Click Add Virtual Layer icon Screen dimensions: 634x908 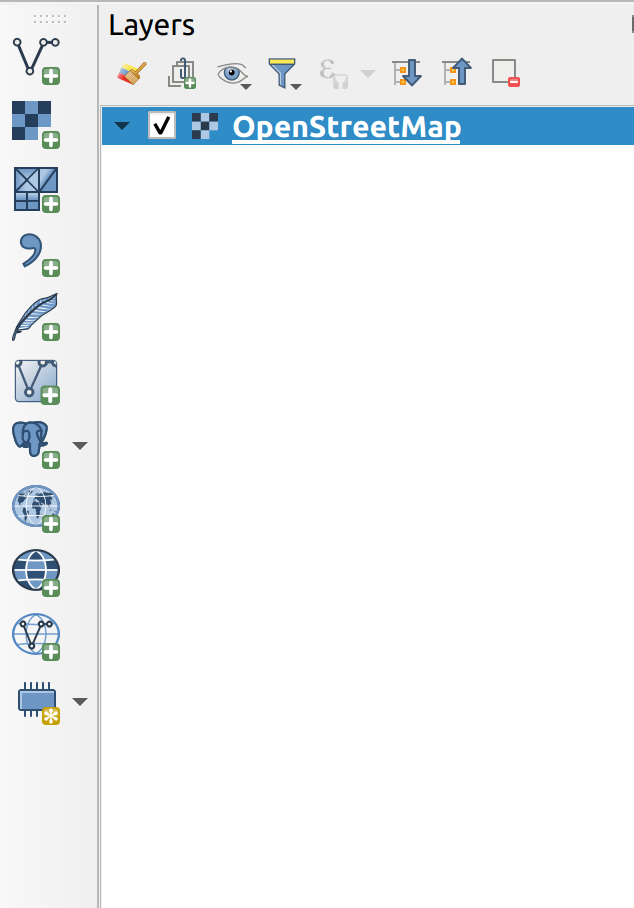(37, 382)
